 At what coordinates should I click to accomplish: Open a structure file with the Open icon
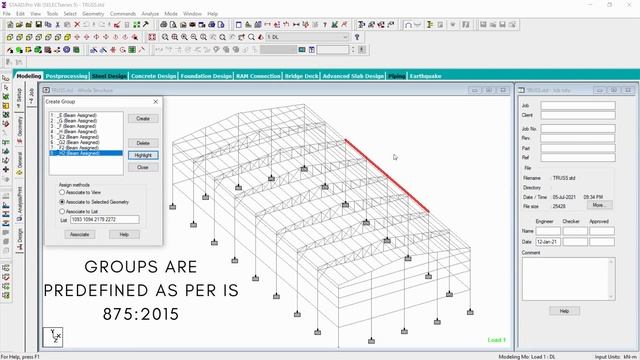(19, 24)
